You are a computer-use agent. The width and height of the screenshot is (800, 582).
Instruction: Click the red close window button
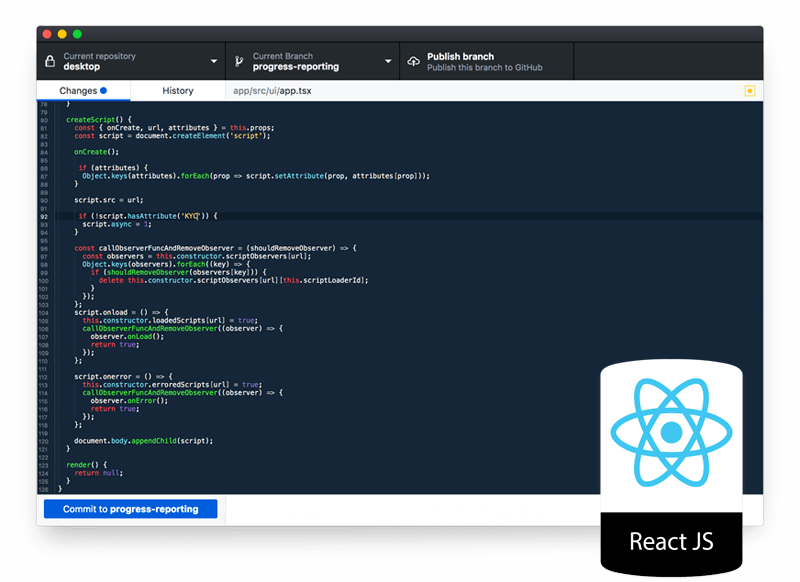(x=47, y=34)
